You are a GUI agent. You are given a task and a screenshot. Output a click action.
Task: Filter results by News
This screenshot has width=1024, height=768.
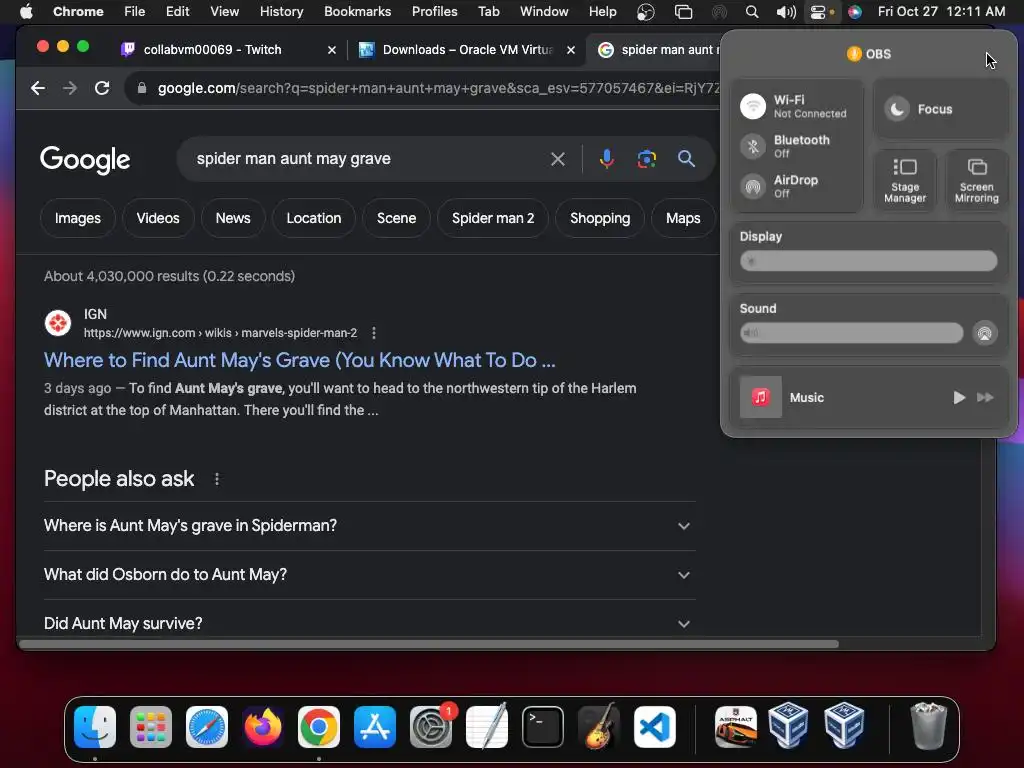point(233,218)
